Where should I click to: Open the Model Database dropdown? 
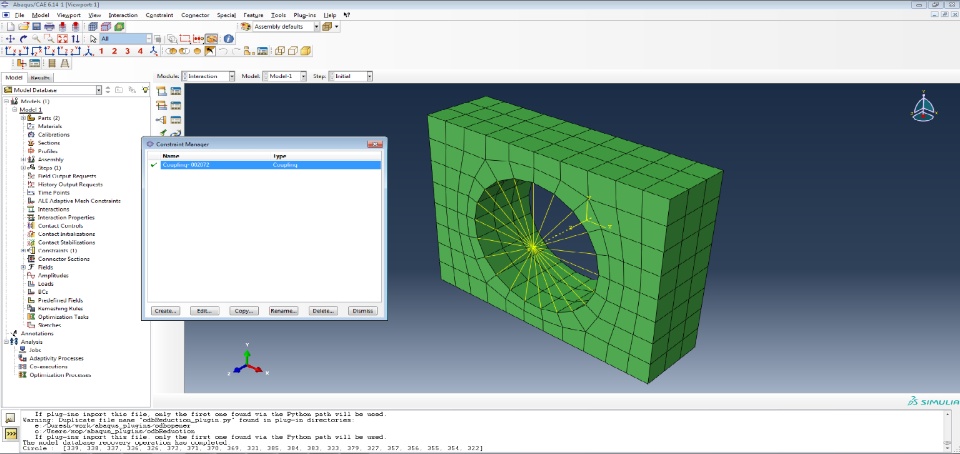coord(52,90)
